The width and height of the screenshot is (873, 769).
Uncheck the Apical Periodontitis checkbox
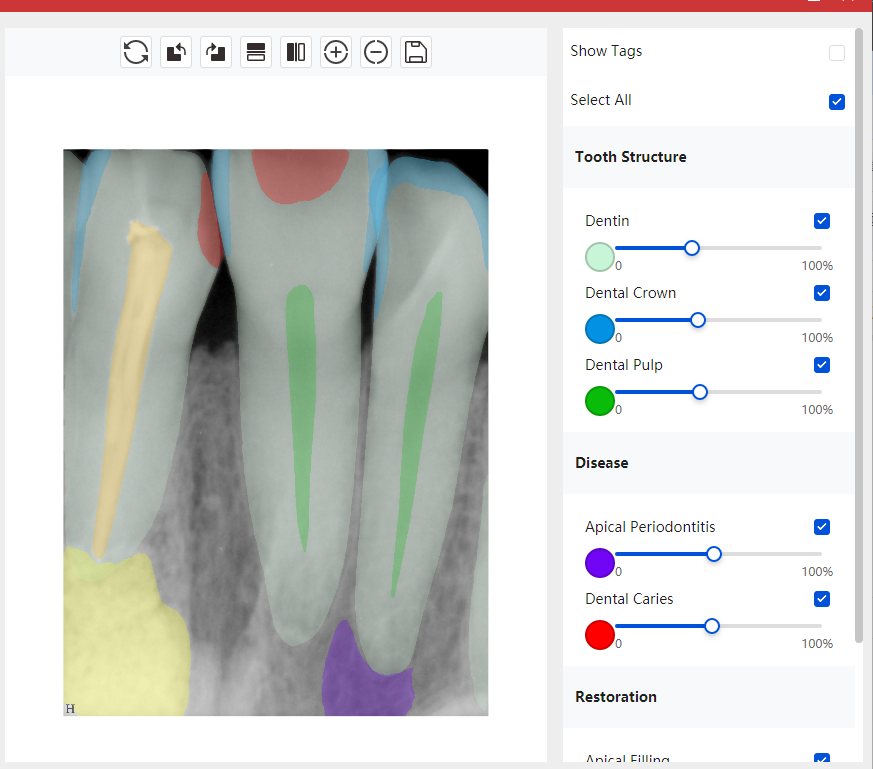pyautogui.click(x=822, y=527)
